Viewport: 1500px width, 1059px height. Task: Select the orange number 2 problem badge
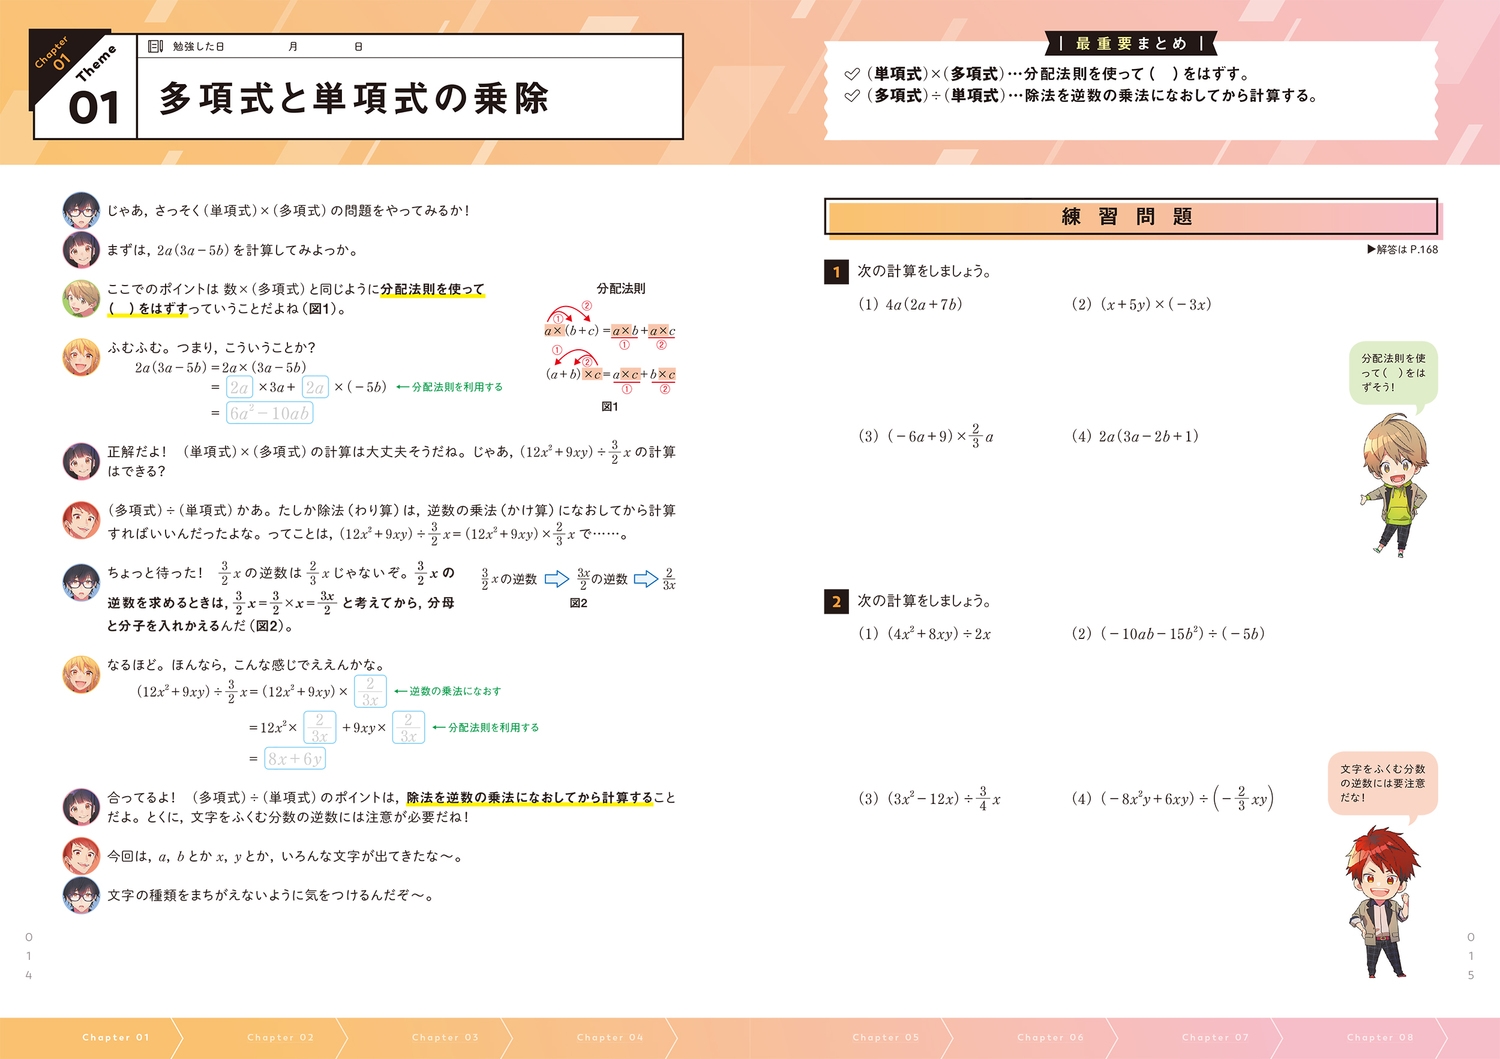(x=836, y=601)
